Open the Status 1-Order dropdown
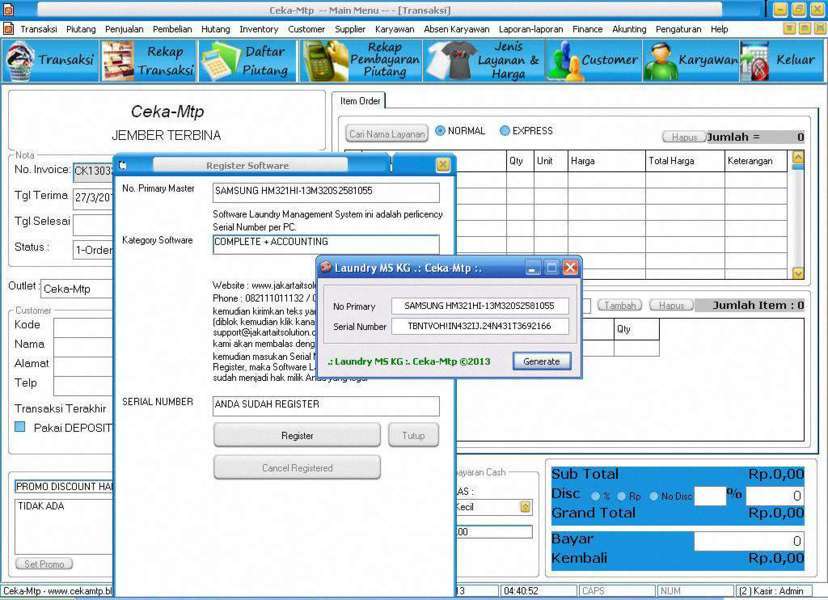828x600 pixels. tap(93, 249)
